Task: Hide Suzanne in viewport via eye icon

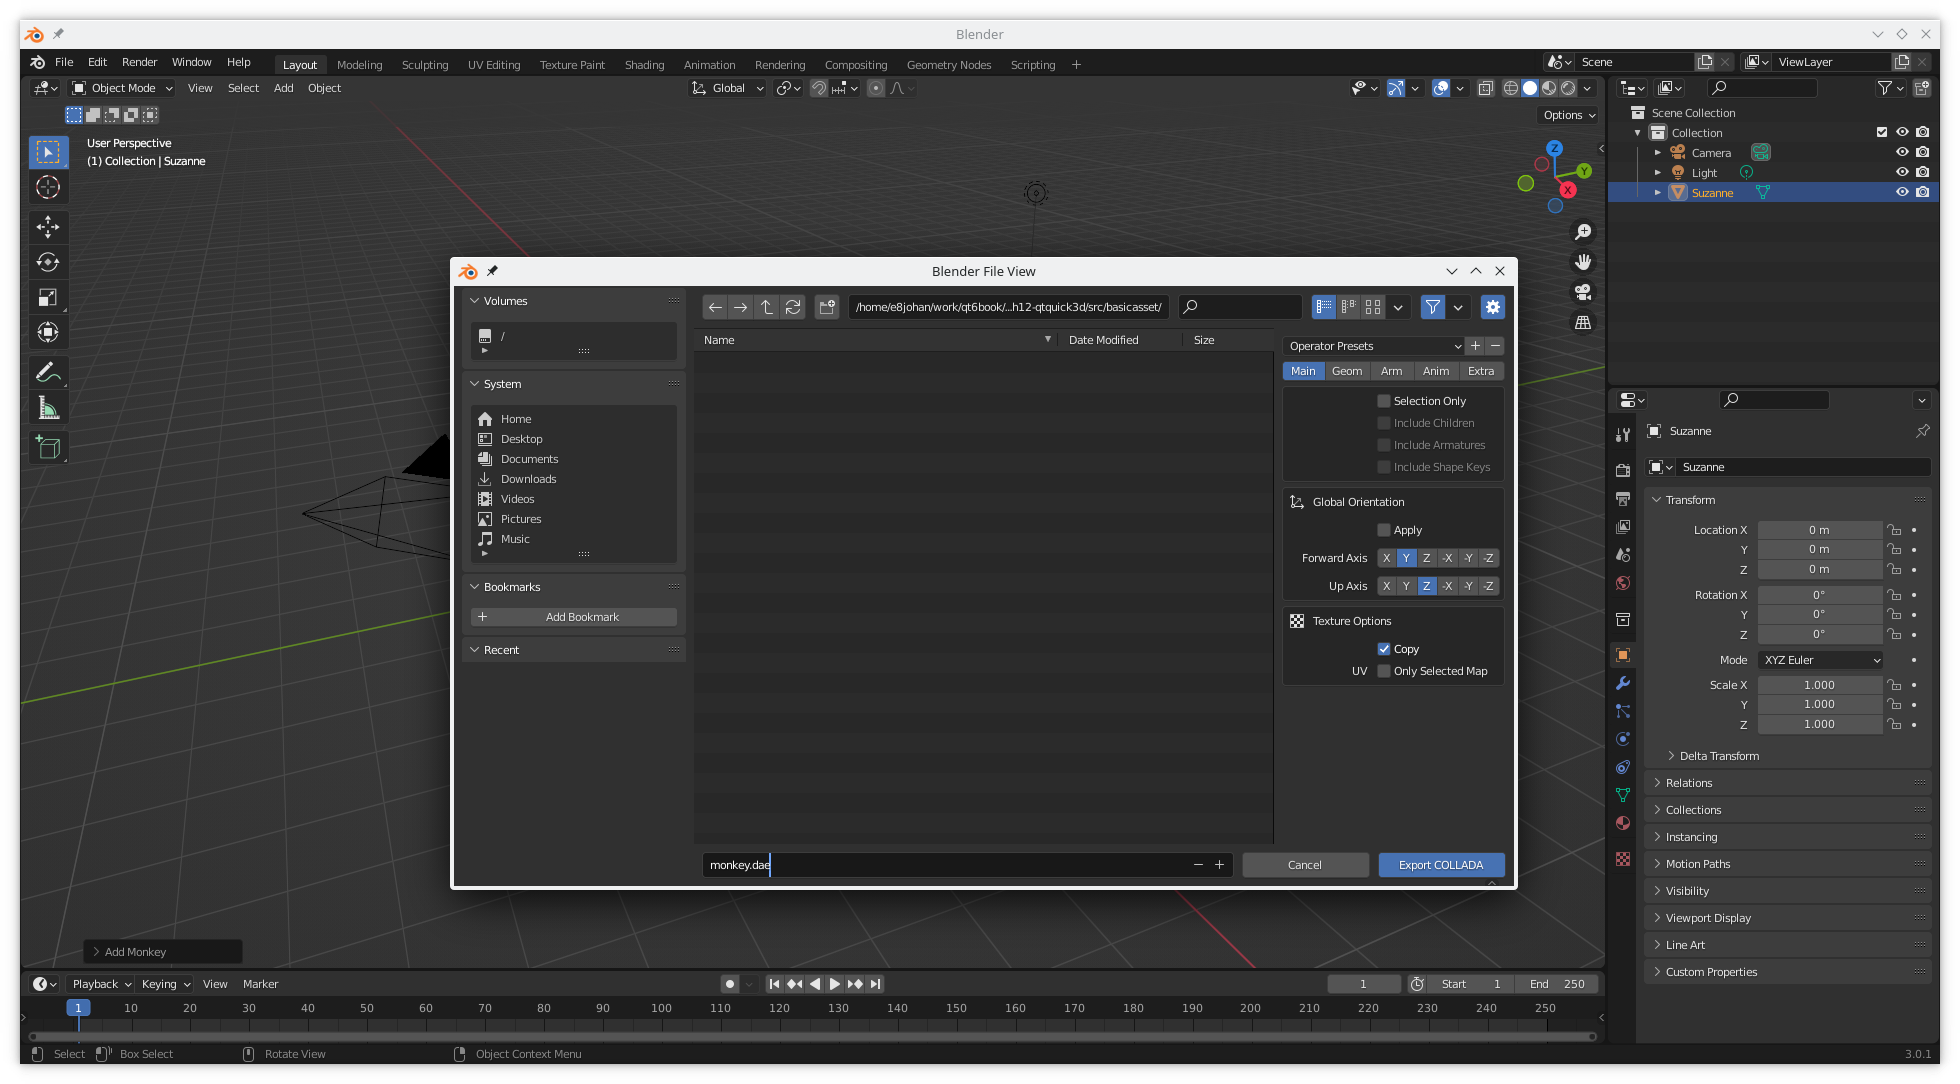Action: [1902, 192]
